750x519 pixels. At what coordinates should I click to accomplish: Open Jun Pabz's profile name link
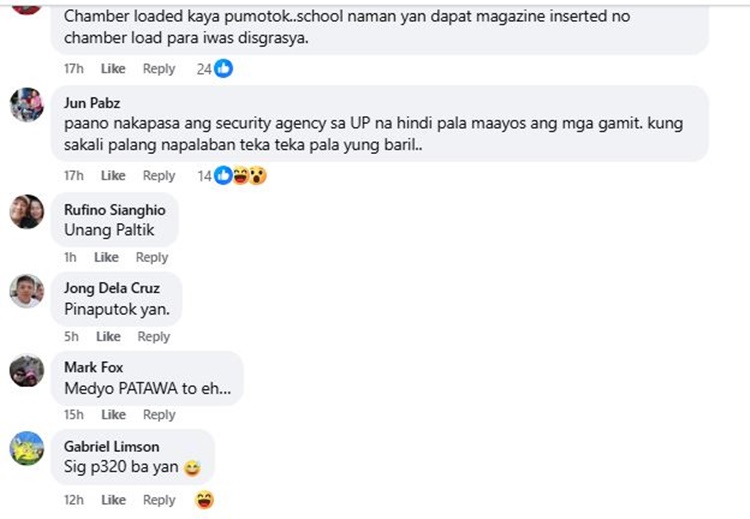pos(92,103)
